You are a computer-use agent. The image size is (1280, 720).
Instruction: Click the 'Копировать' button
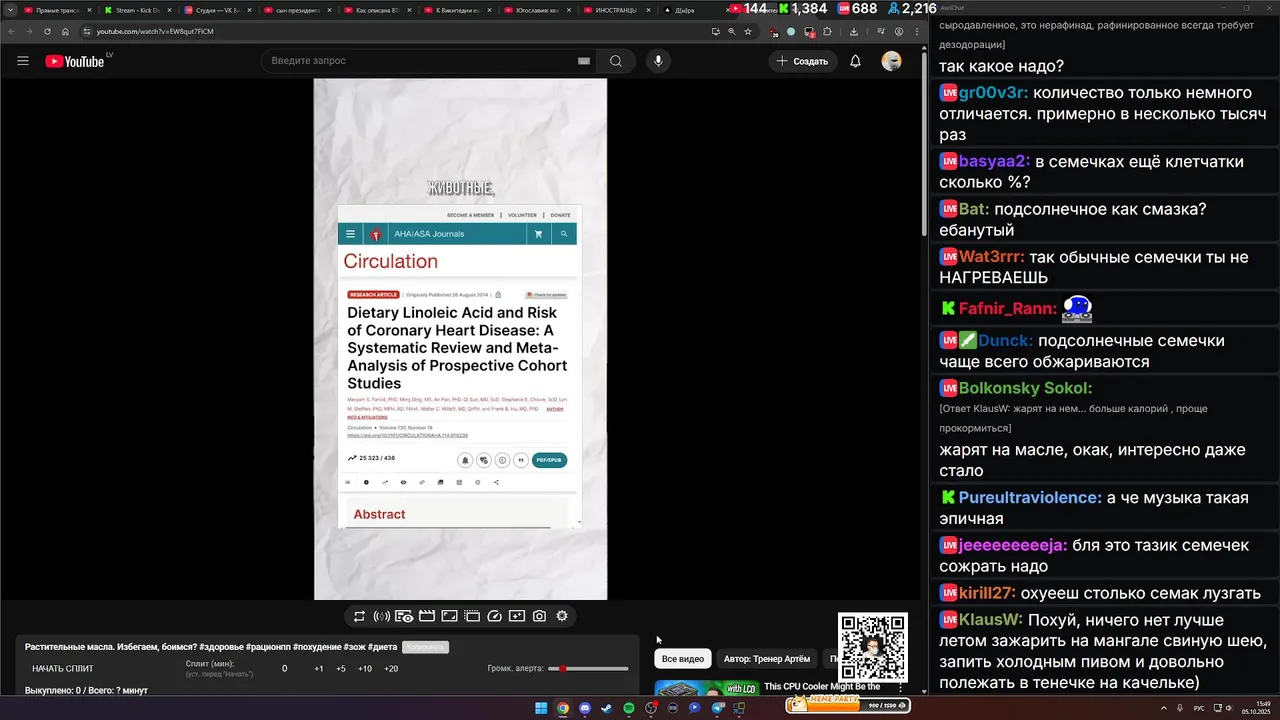point(425,647)
